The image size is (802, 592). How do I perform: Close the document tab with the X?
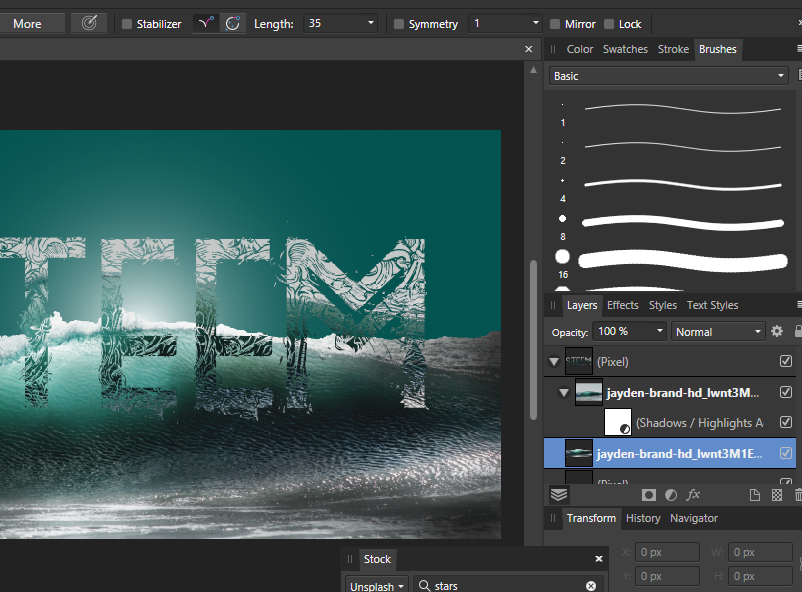pyautogui.click(x=528, y=49)
